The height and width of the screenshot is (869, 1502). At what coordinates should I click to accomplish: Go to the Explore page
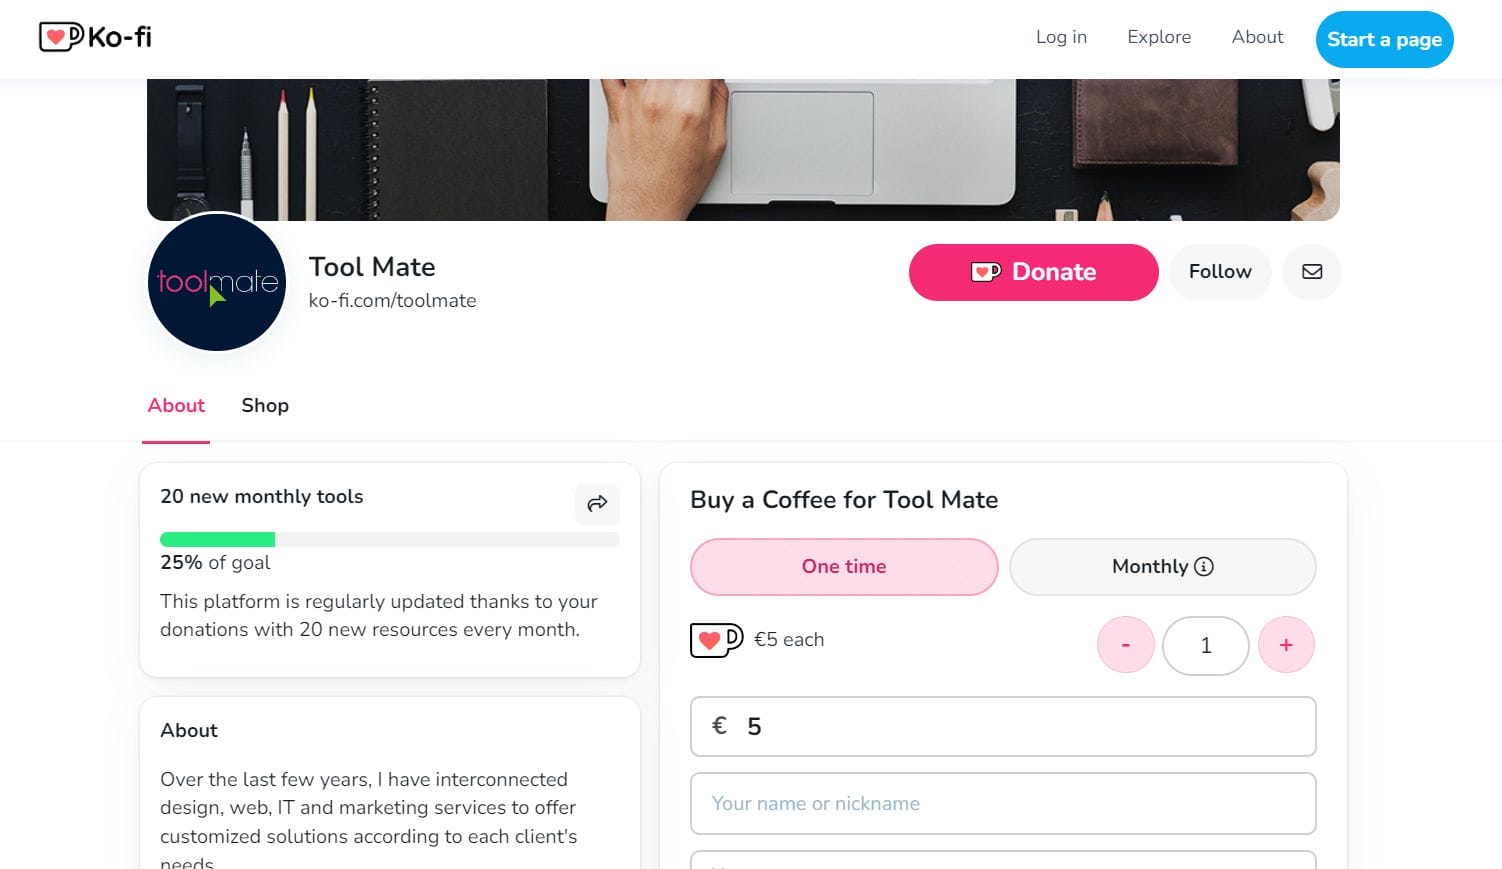[x=1159, y=37]
